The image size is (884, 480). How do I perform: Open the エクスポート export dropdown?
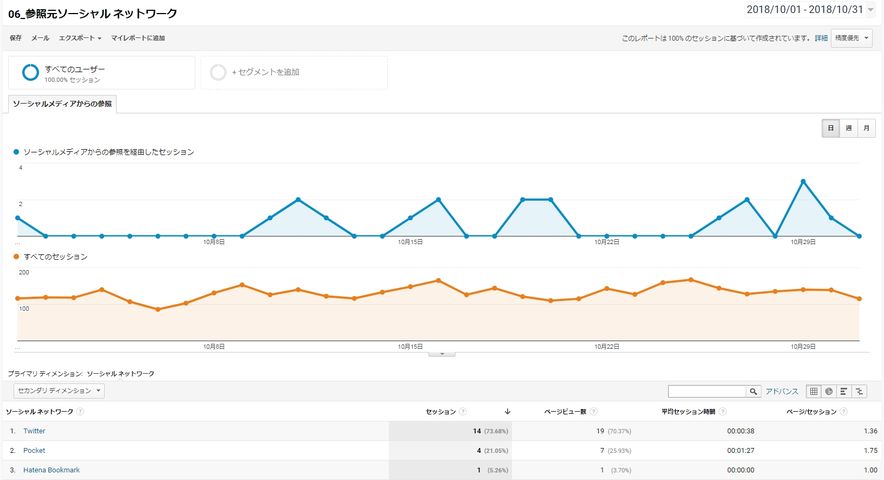[x=80, y=38]
